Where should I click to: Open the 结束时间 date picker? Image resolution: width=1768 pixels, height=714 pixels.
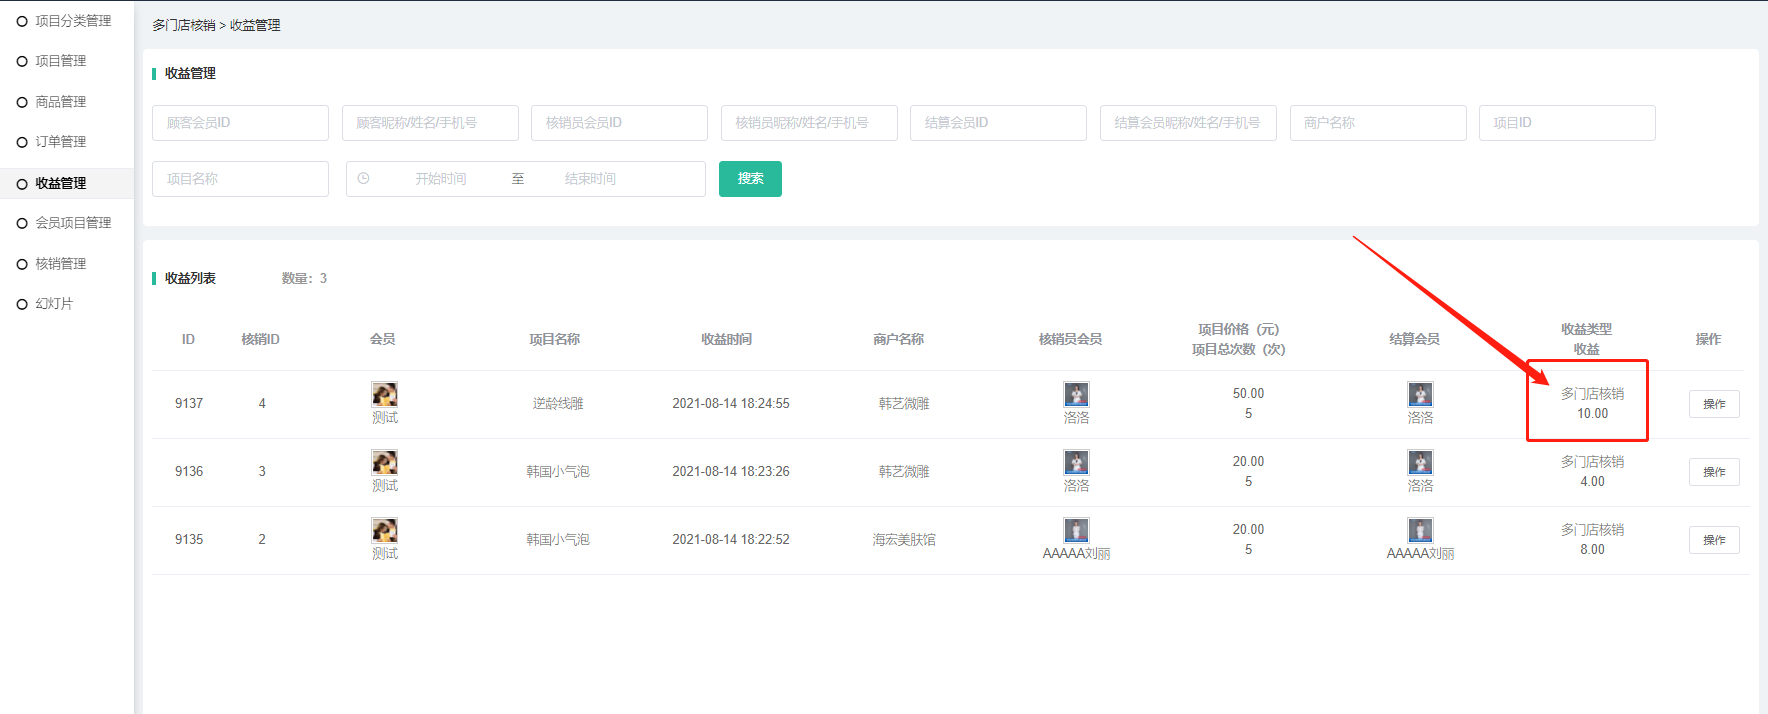pyautogui.click(x=590, y=179)
